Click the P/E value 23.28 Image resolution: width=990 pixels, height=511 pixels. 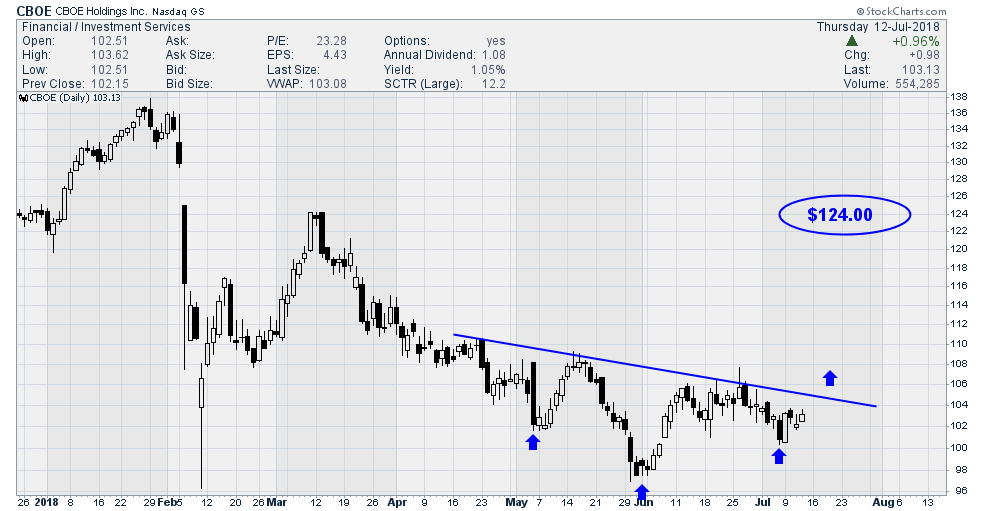pos(331,41)
